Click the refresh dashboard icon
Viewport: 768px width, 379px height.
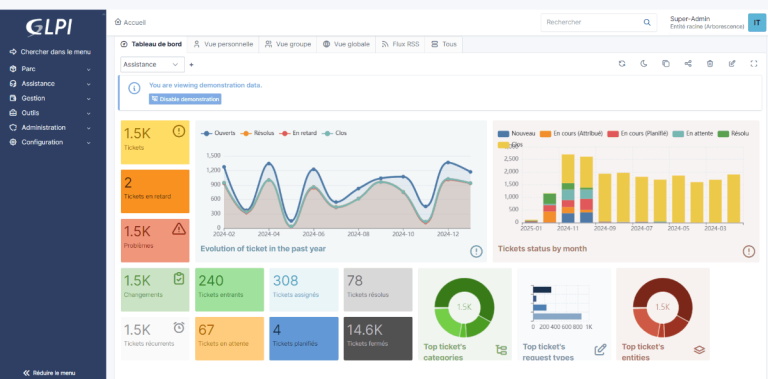[622, 64]
